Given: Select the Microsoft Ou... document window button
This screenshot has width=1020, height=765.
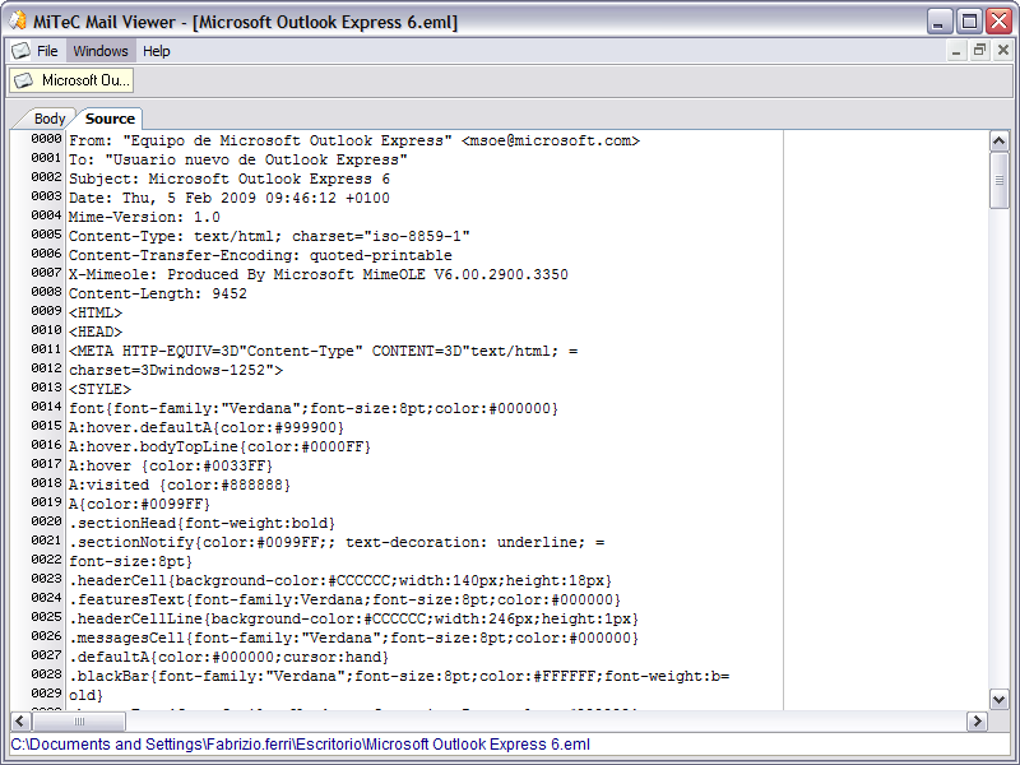Looking at the screenshot, I should (x=72, y=81).
